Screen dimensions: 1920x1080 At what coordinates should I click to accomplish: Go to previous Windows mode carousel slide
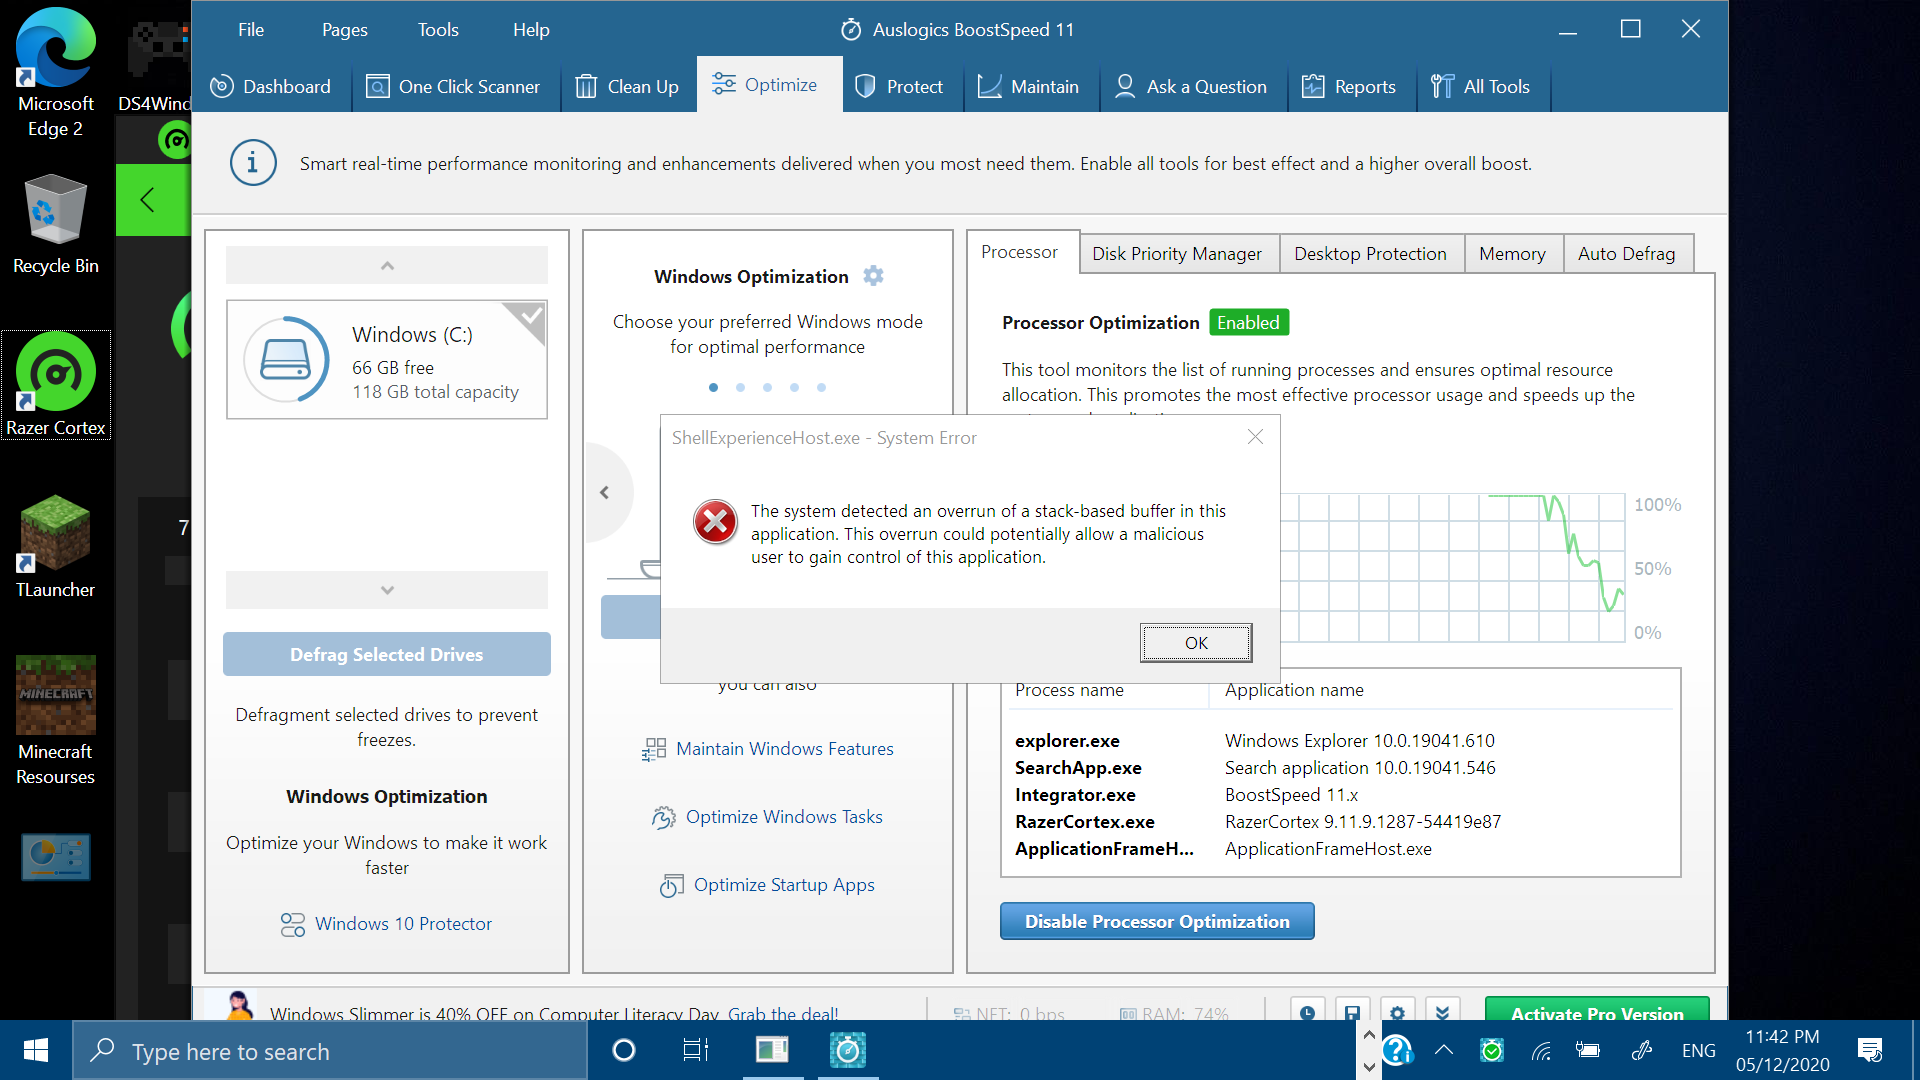(x=604, y=492)
